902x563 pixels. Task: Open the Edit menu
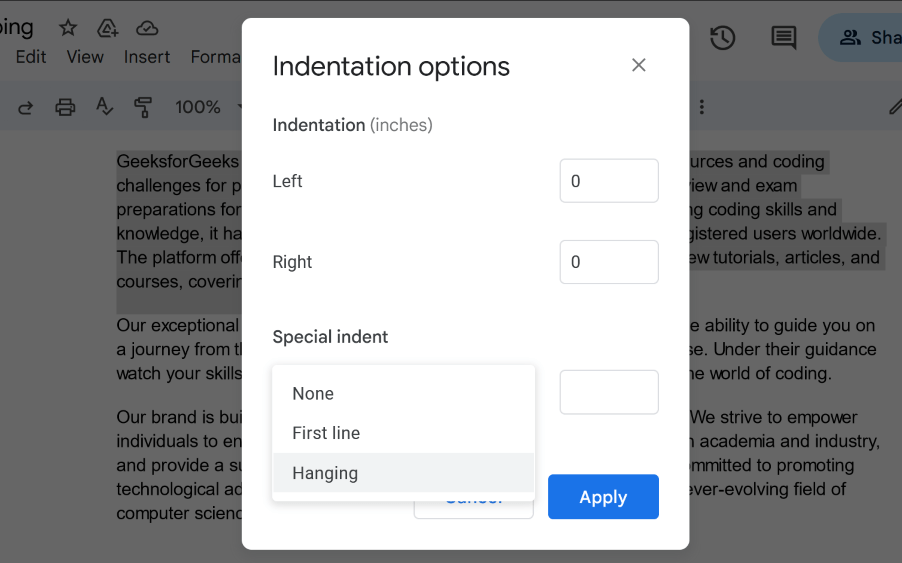pos(31,57)
